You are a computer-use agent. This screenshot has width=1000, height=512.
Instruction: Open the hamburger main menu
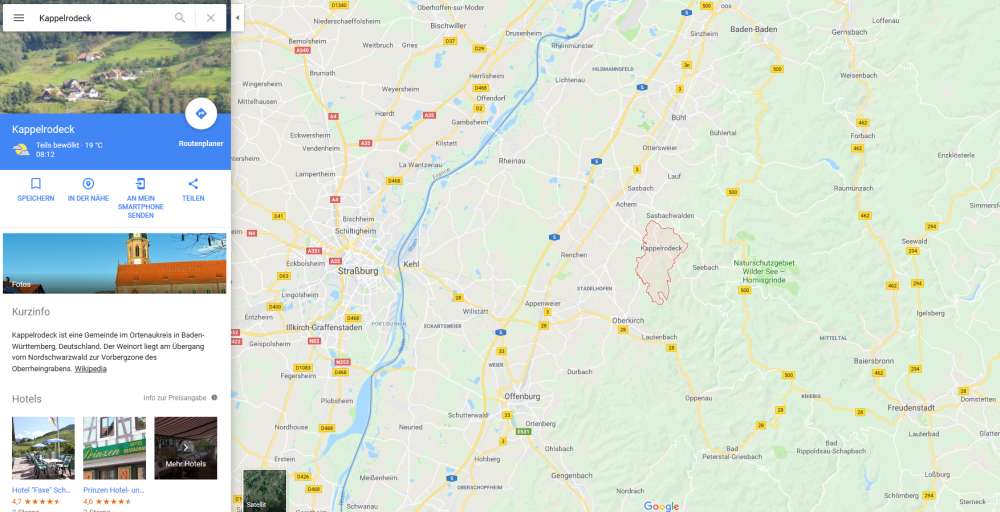click(18, 18)
